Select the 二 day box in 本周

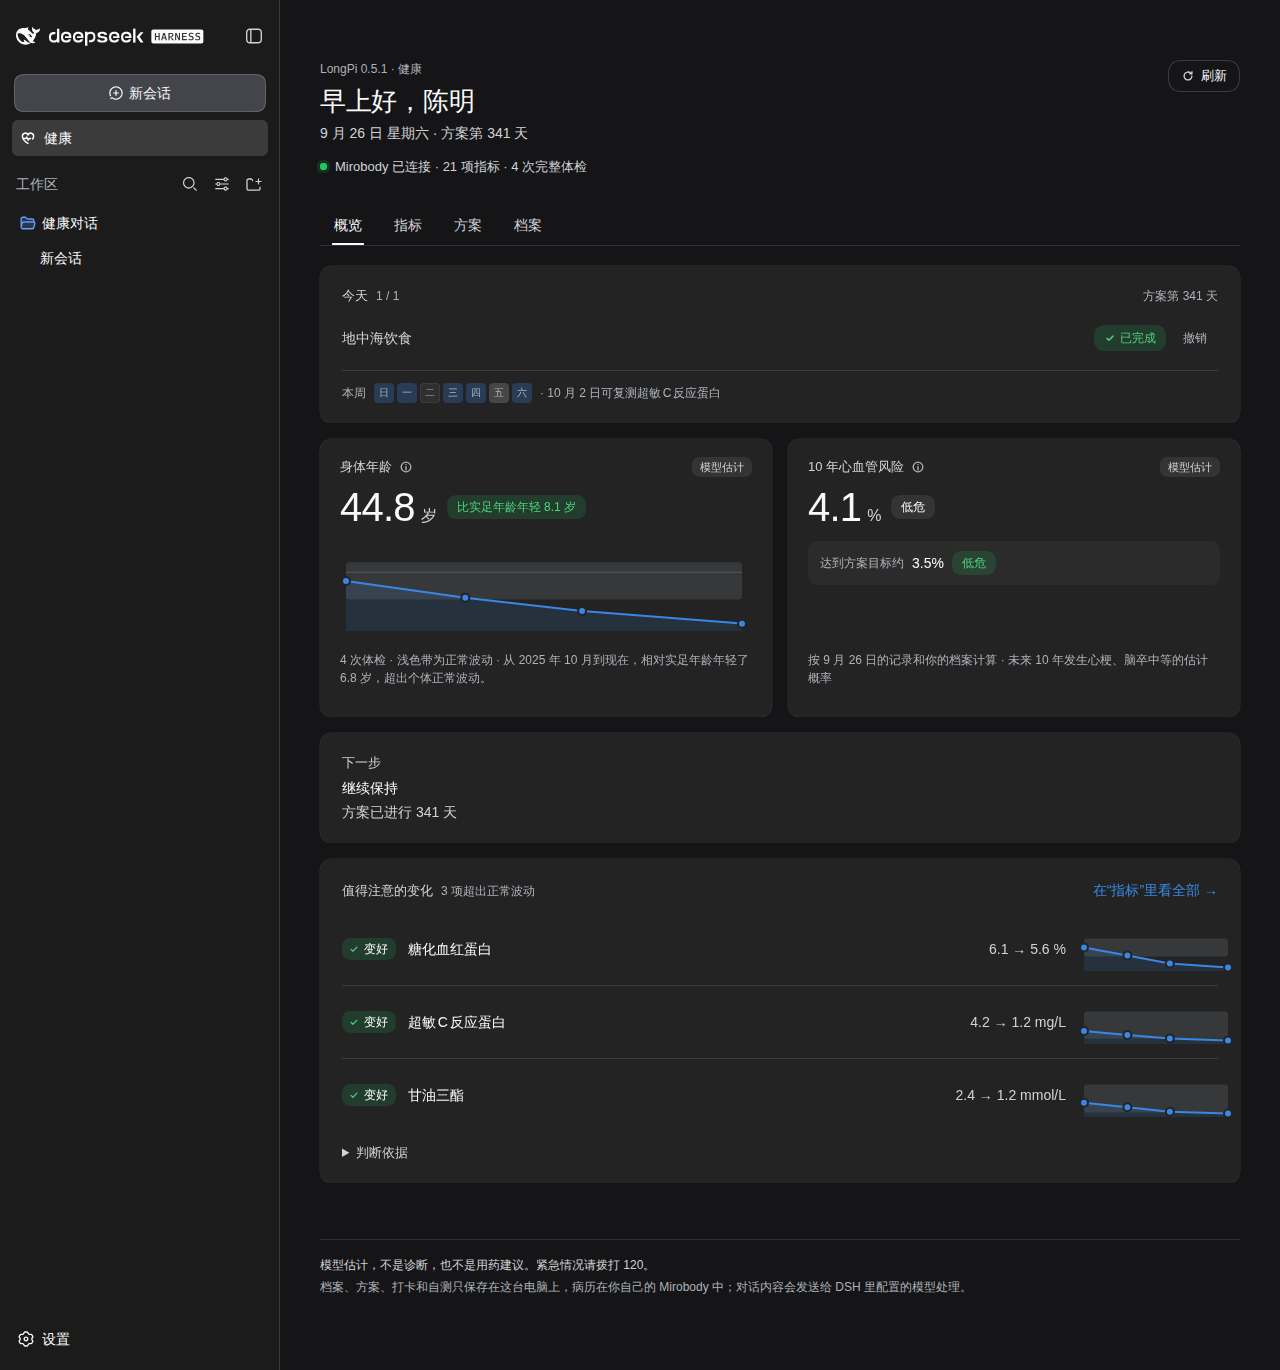pos(430,393)
